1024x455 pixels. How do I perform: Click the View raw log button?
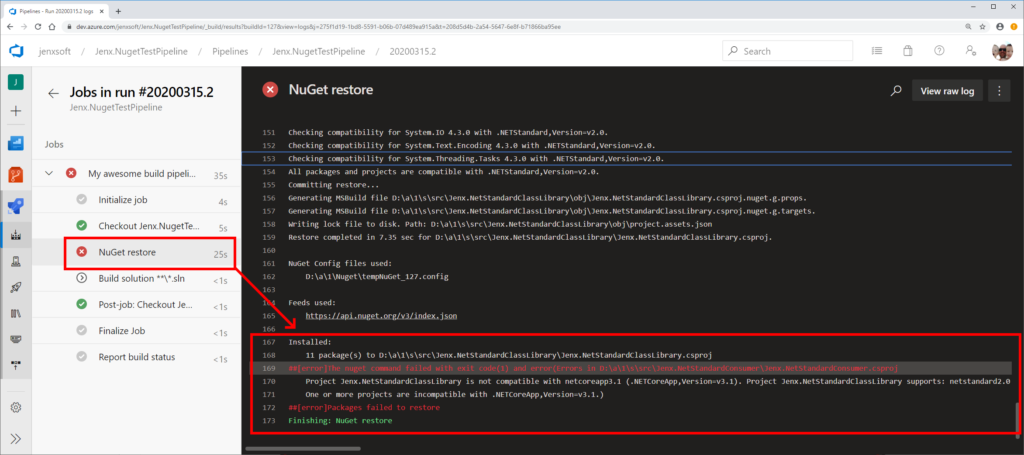tap(947, 91)
